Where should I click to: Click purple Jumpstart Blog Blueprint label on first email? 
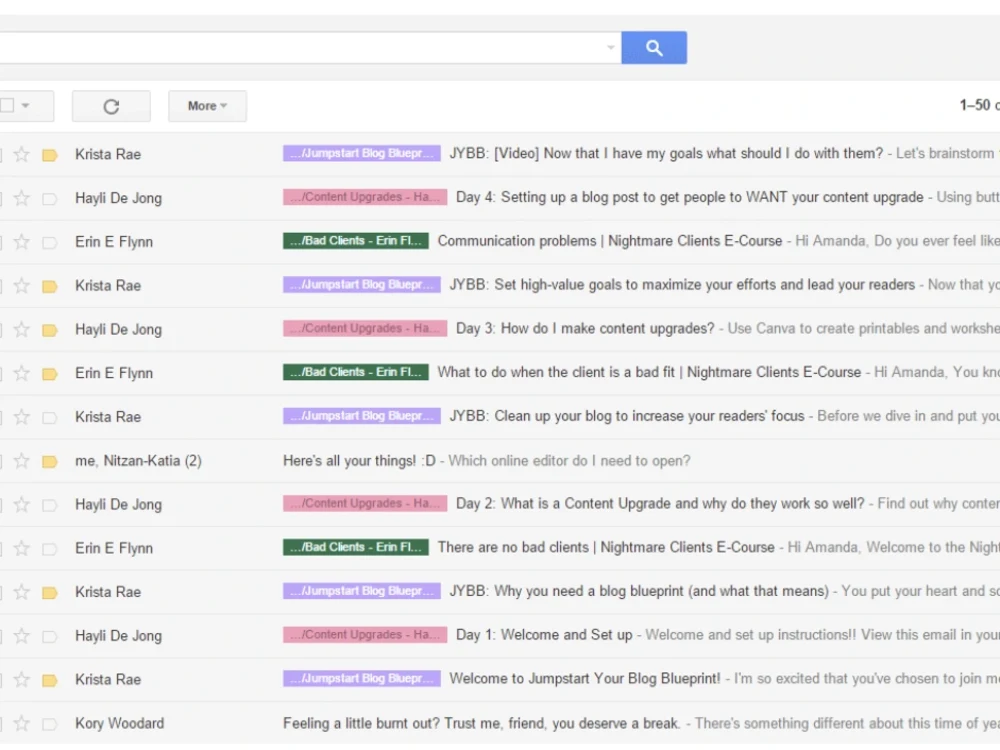(362, 153)
